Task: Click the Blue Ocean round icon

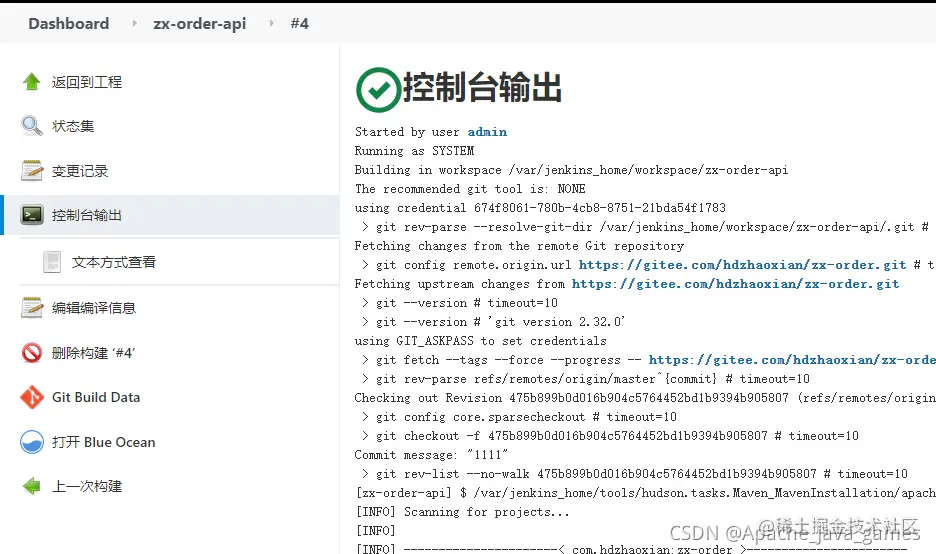Action: point(32,442)
